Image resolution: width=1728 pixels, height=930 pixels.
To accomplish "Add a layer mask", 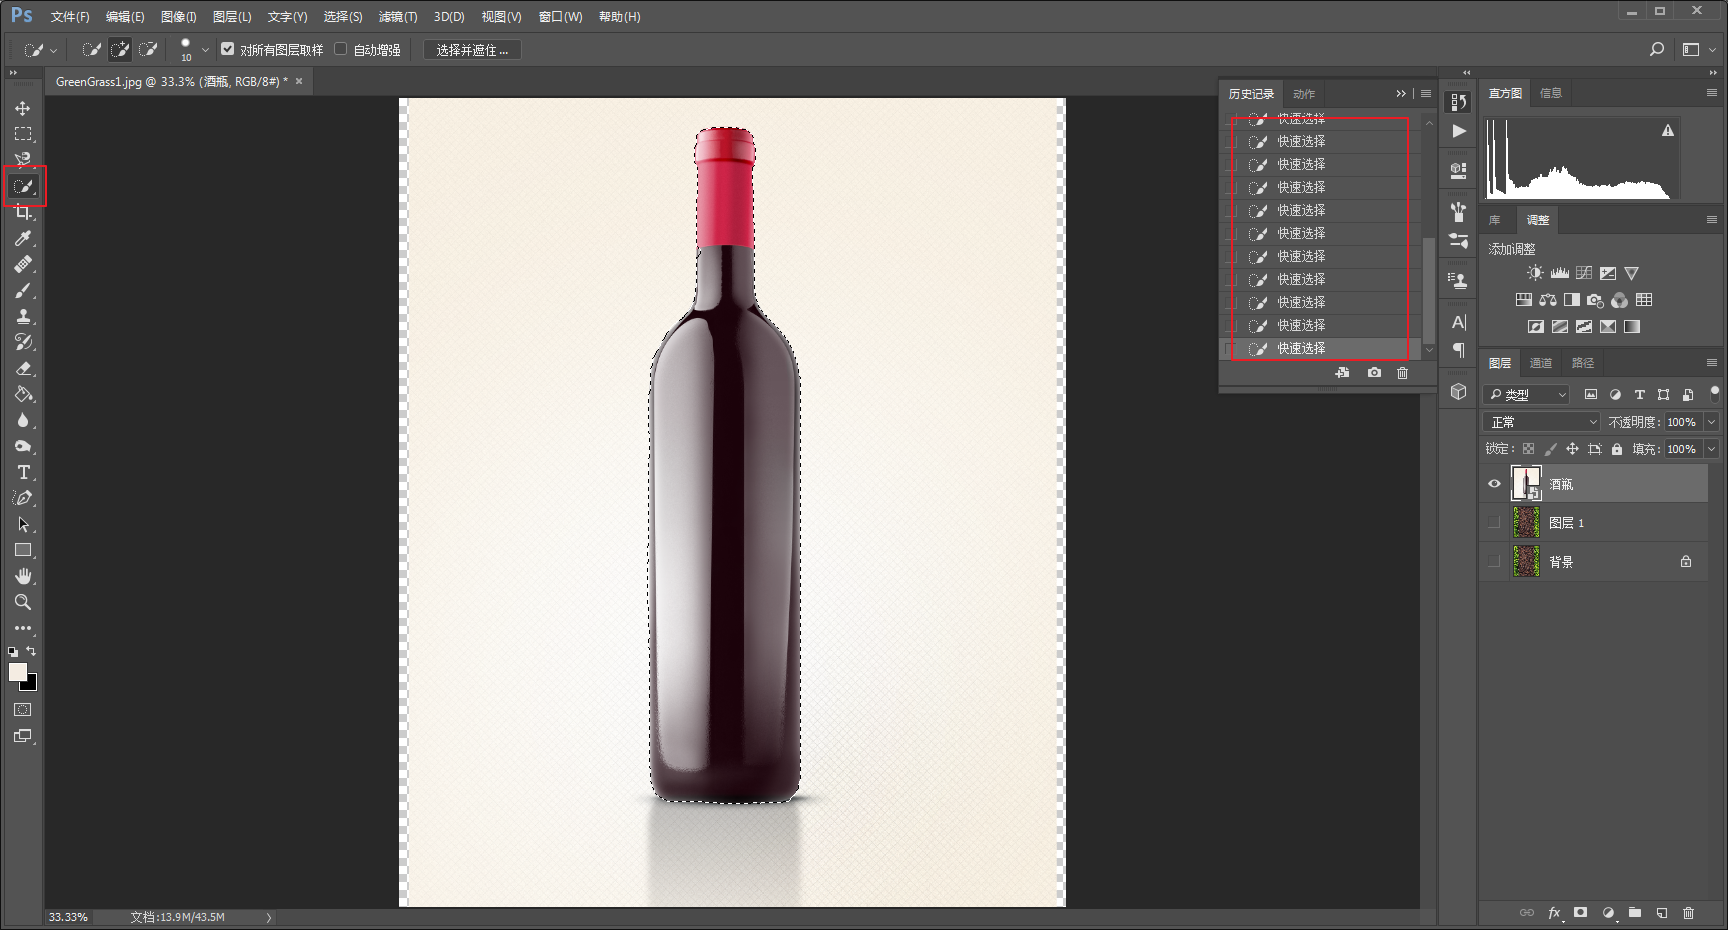I will click(1580, 912).
